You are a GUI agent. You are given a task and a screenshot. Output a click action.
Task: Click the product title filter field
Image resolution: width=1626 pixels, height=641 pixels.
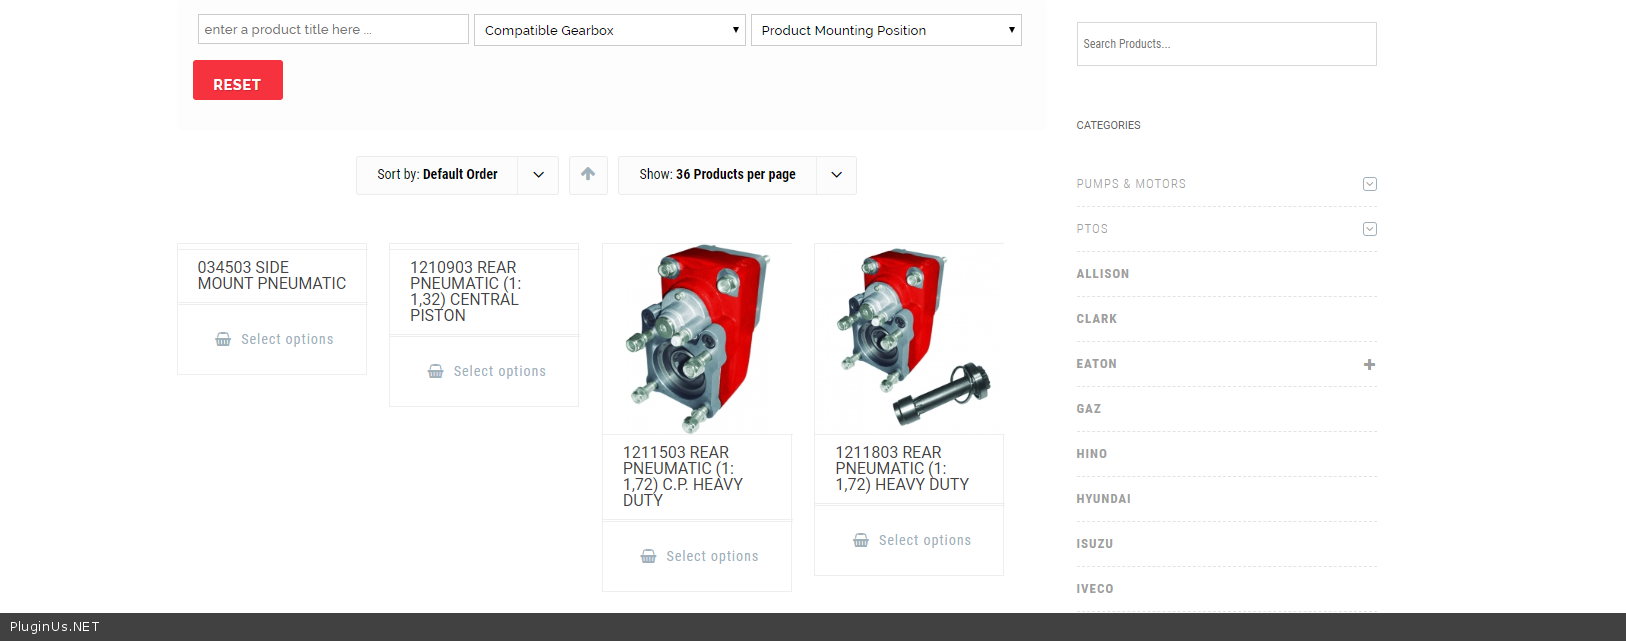coord(333,30)
